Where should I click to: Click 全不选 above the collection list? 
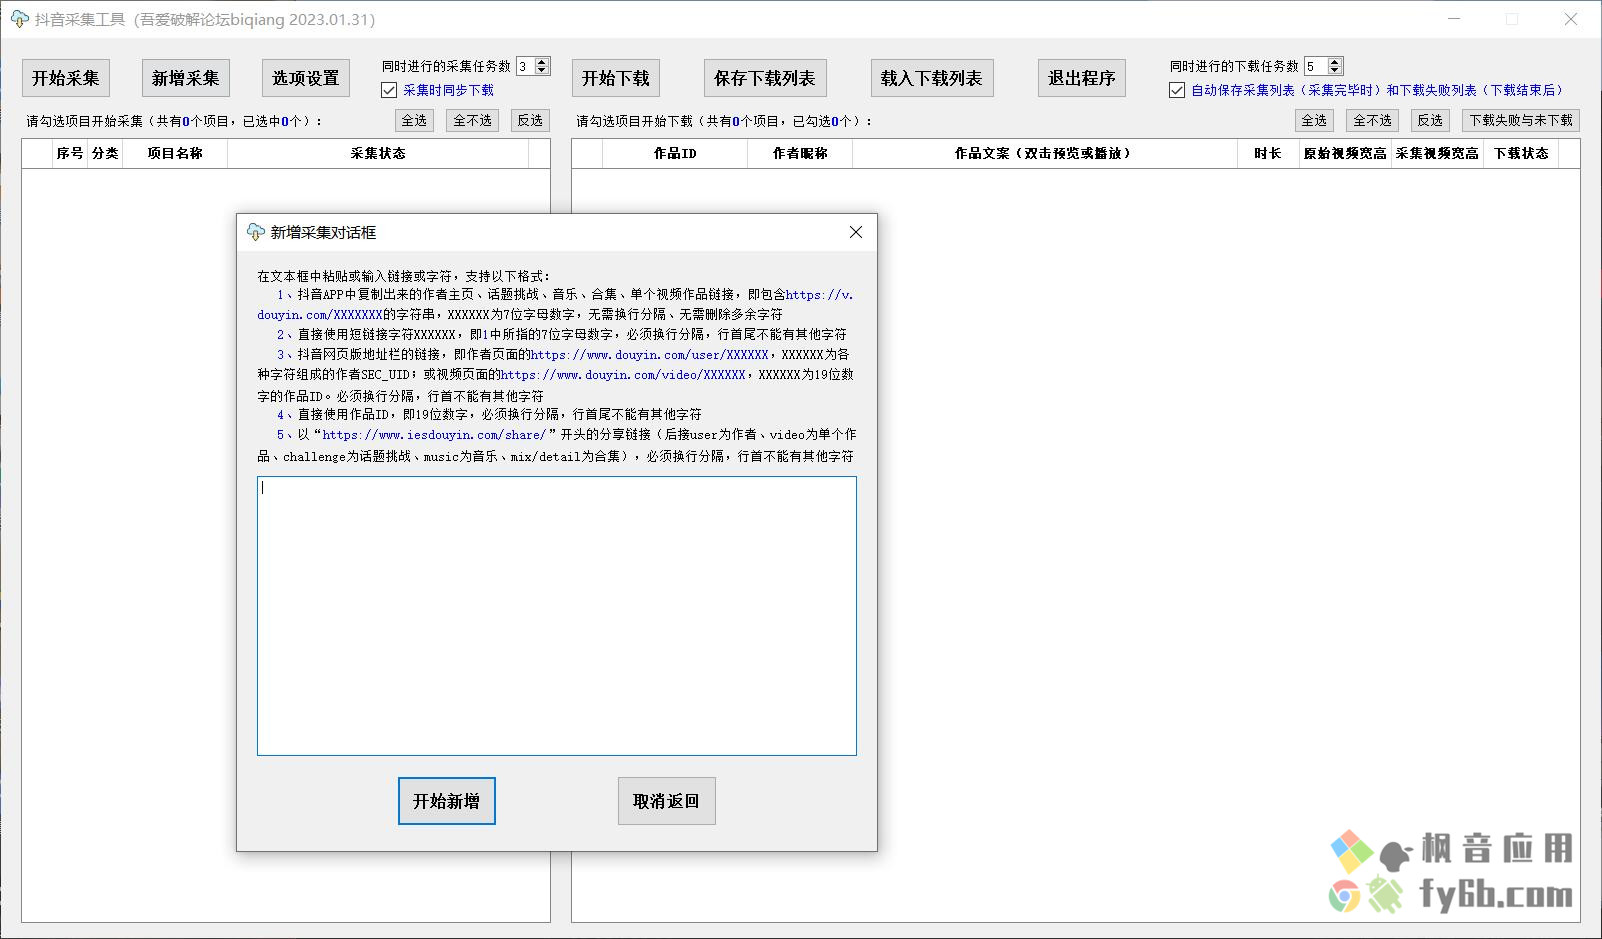click(x=472, y=120)
